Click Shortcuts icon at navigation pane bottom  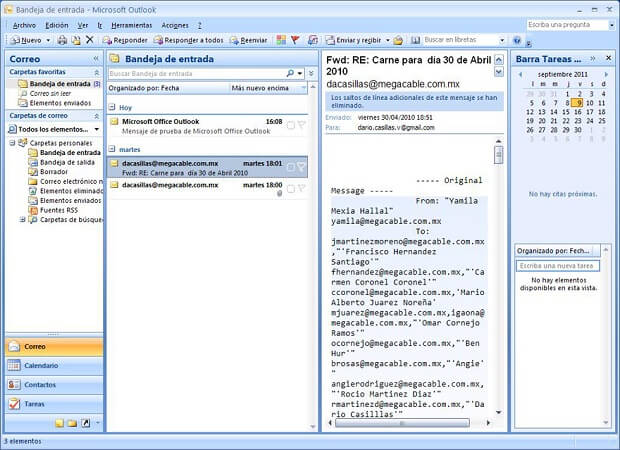click(85, 424)
